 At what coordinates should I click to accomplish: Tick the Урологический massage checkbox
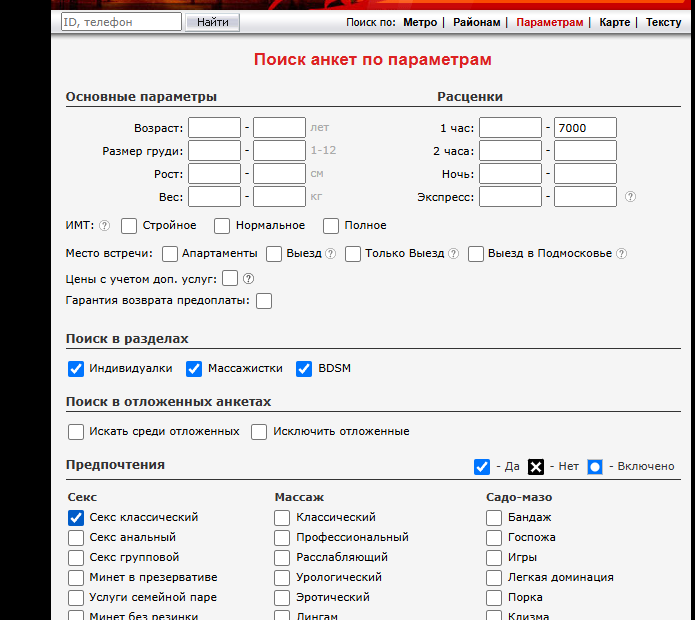pos(282,577)
